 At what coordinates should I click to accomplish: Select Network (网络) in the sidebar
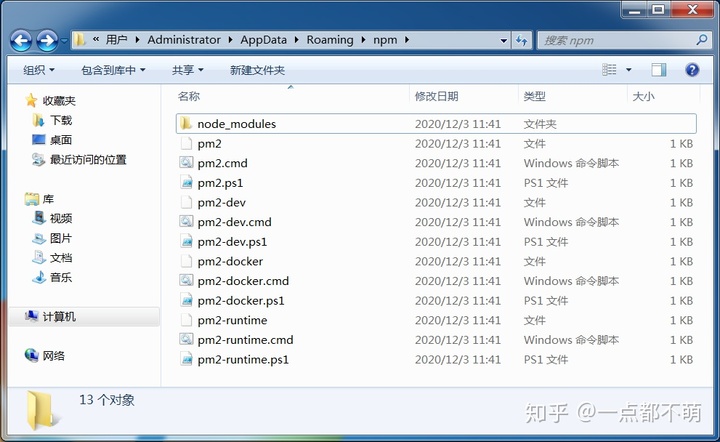point(45,356)
